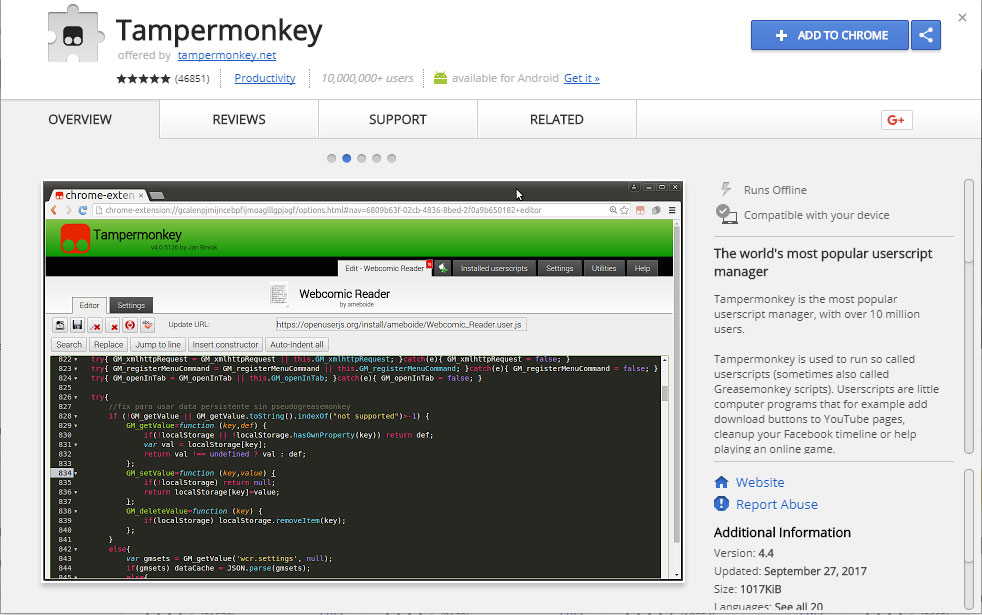Click the Search button in editor
The height and width of the screenshot is (615, 982).
coord(69,344)
